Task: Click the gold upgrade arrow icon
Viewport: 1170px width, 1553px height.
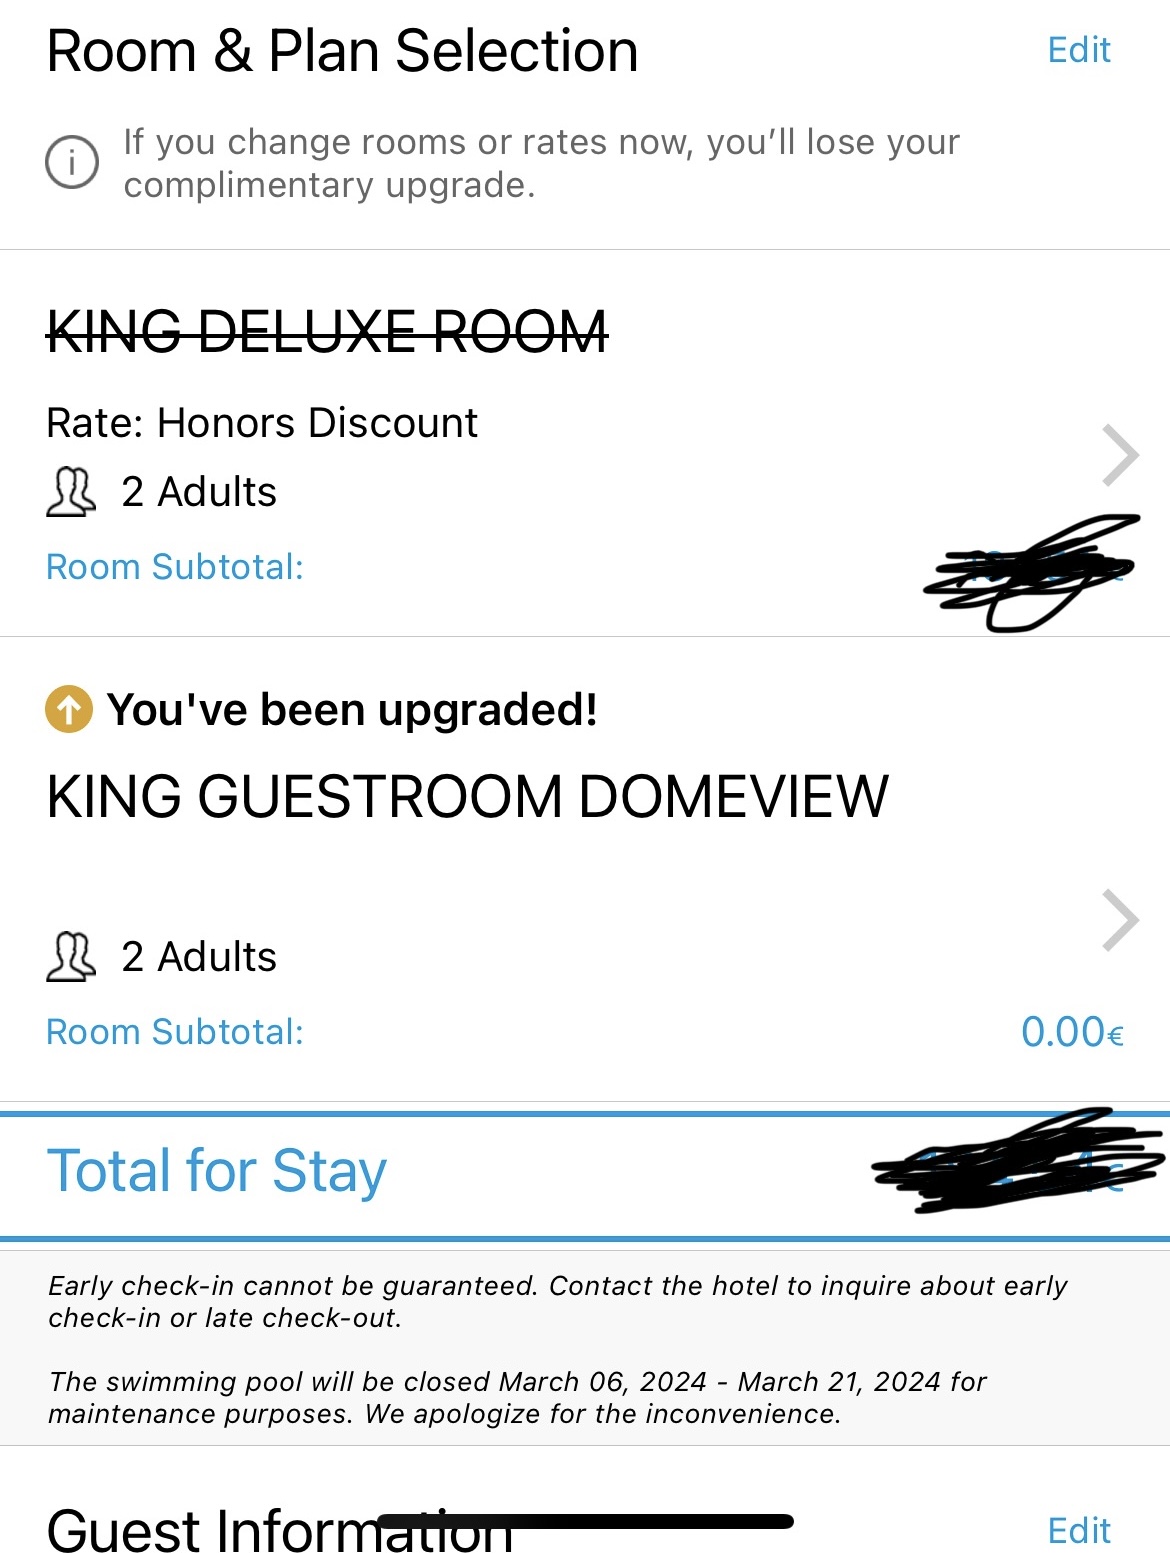Action: pyautogui.click(x=69, y=710)
